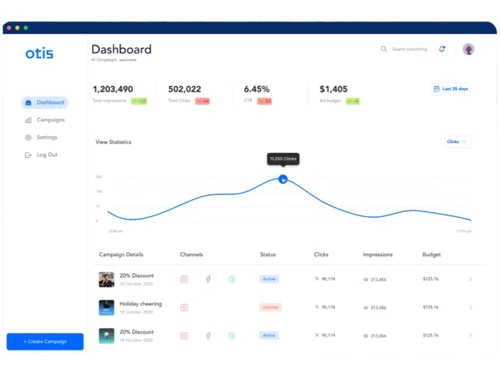Open the Dashboard sidebar item

[x=45, y=102]
